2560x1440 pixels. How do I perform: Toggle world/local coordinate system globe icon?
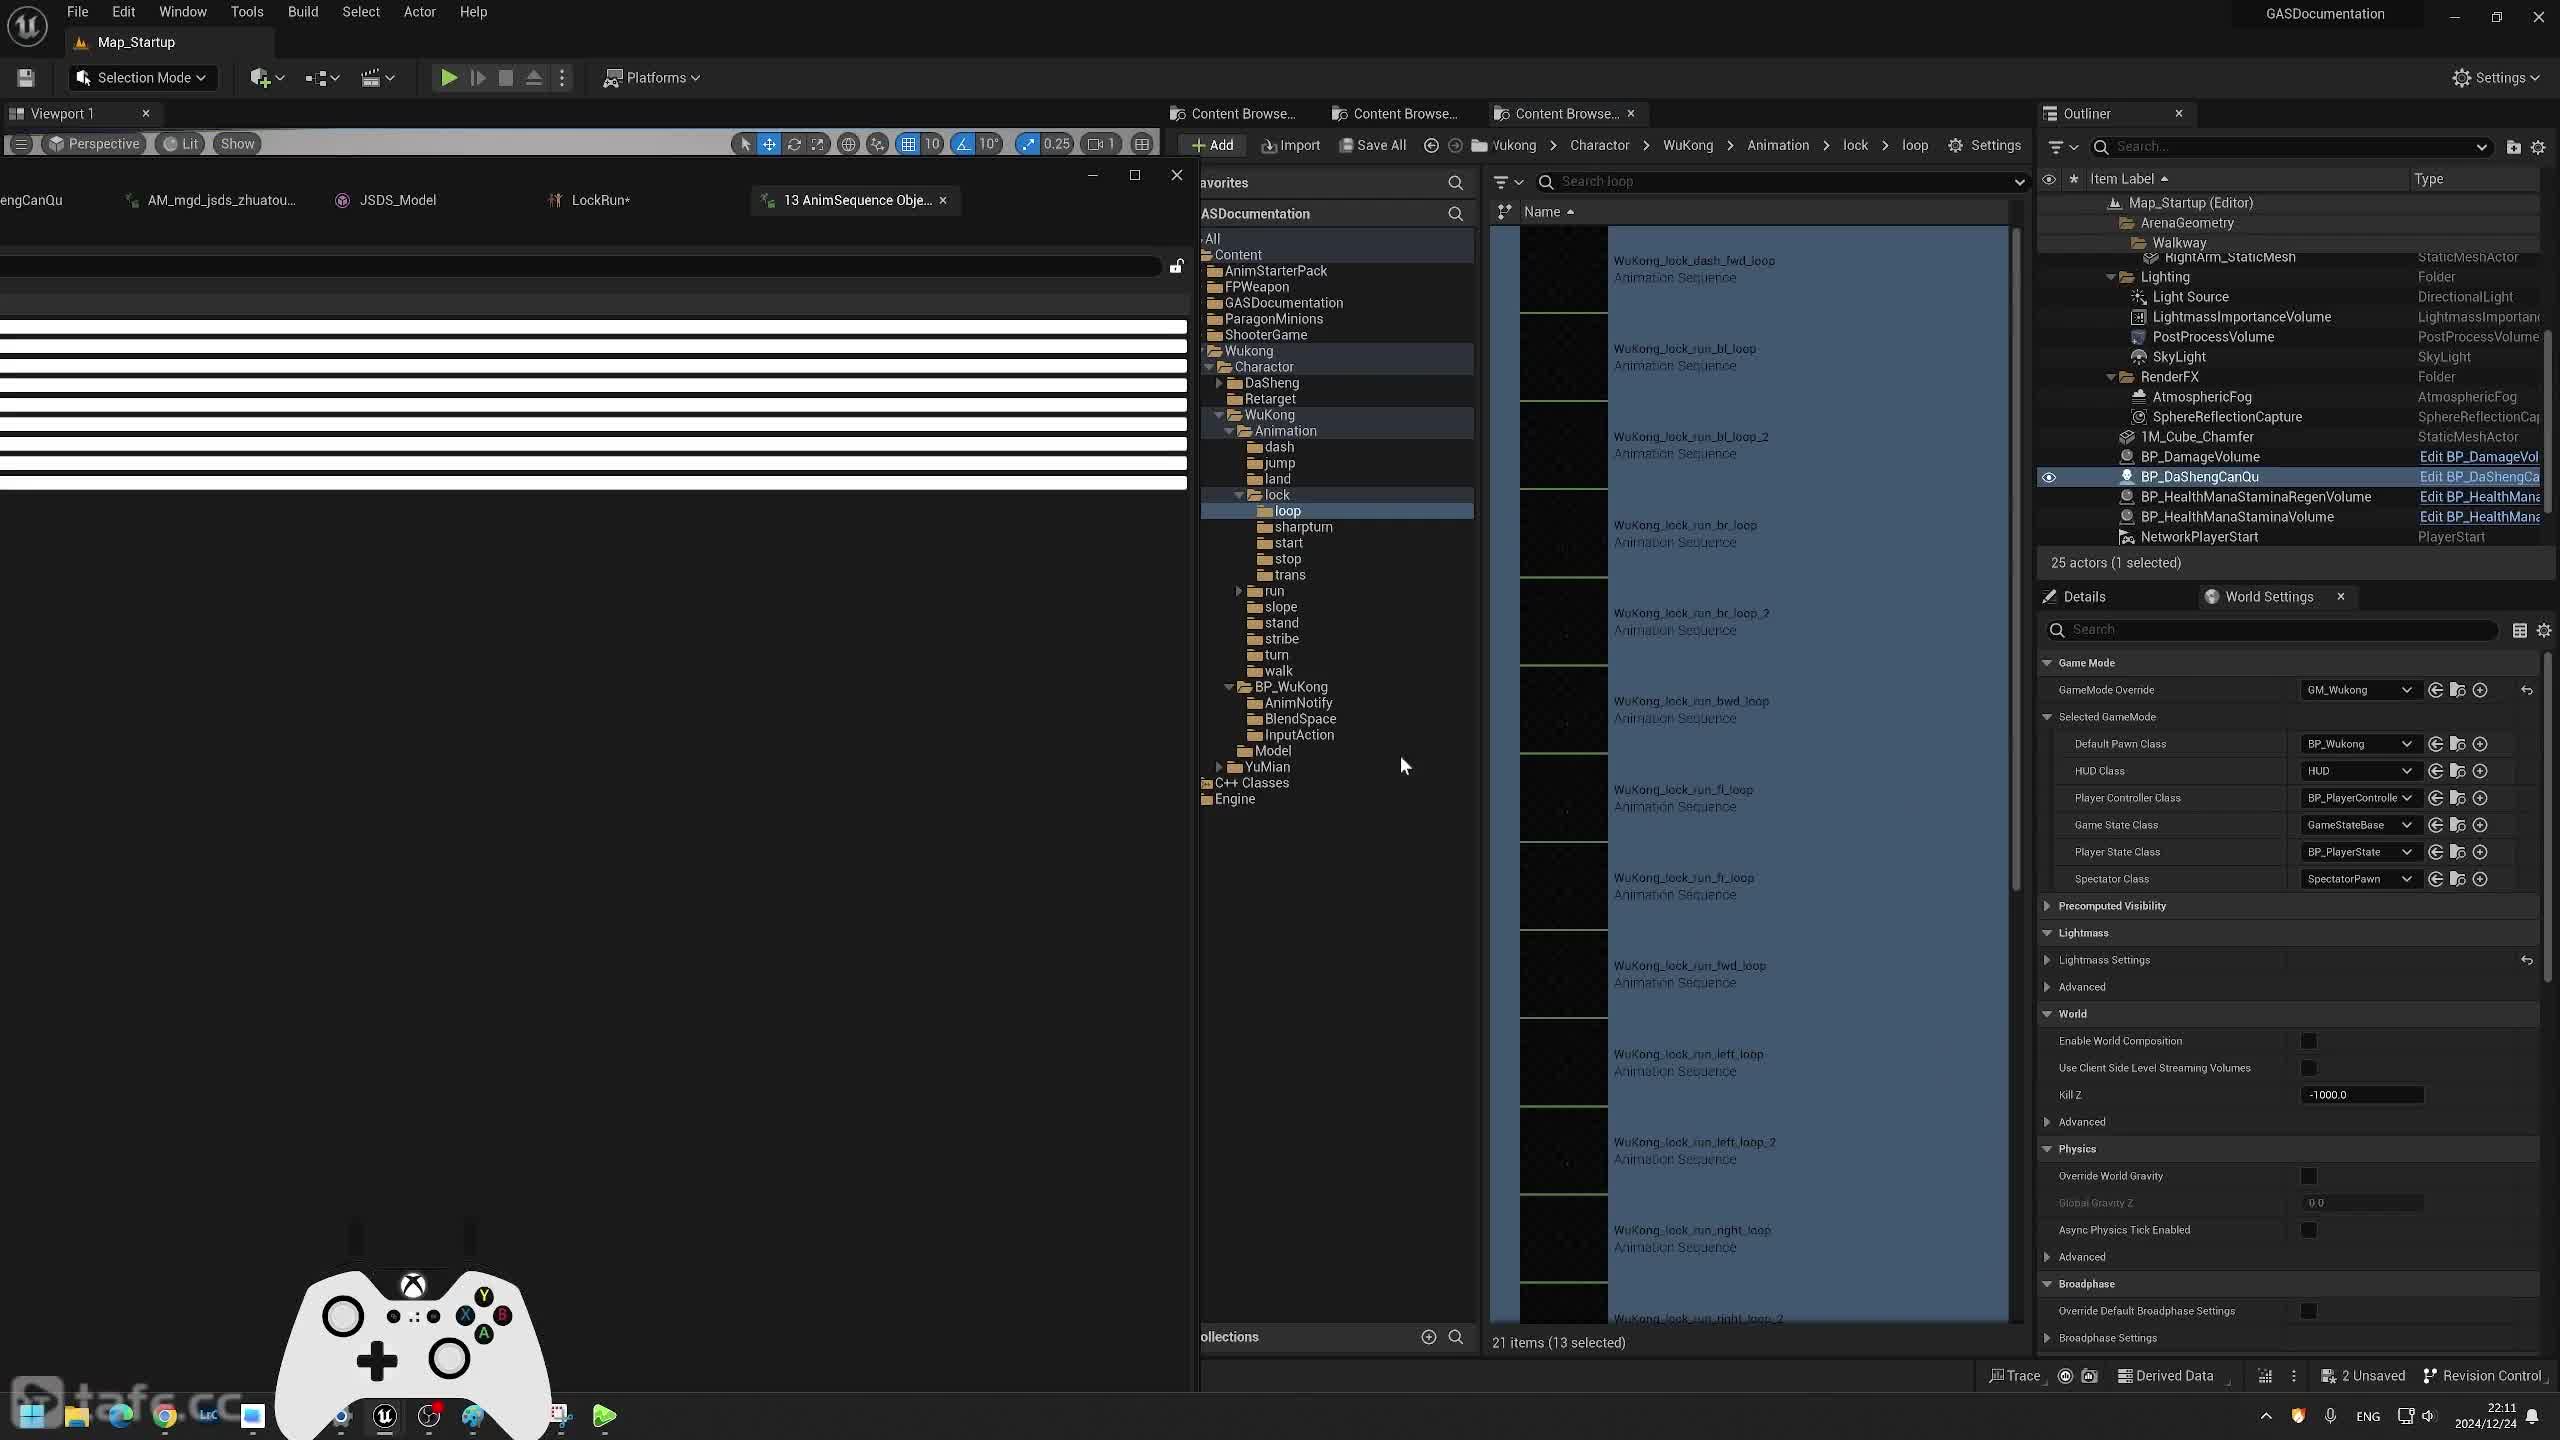click(848, 144)
